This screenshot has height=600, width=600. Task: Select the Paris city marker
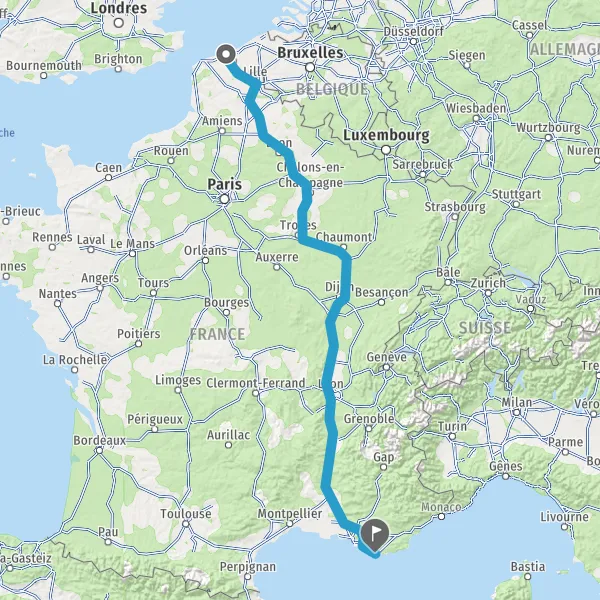[x=225, y=199]
